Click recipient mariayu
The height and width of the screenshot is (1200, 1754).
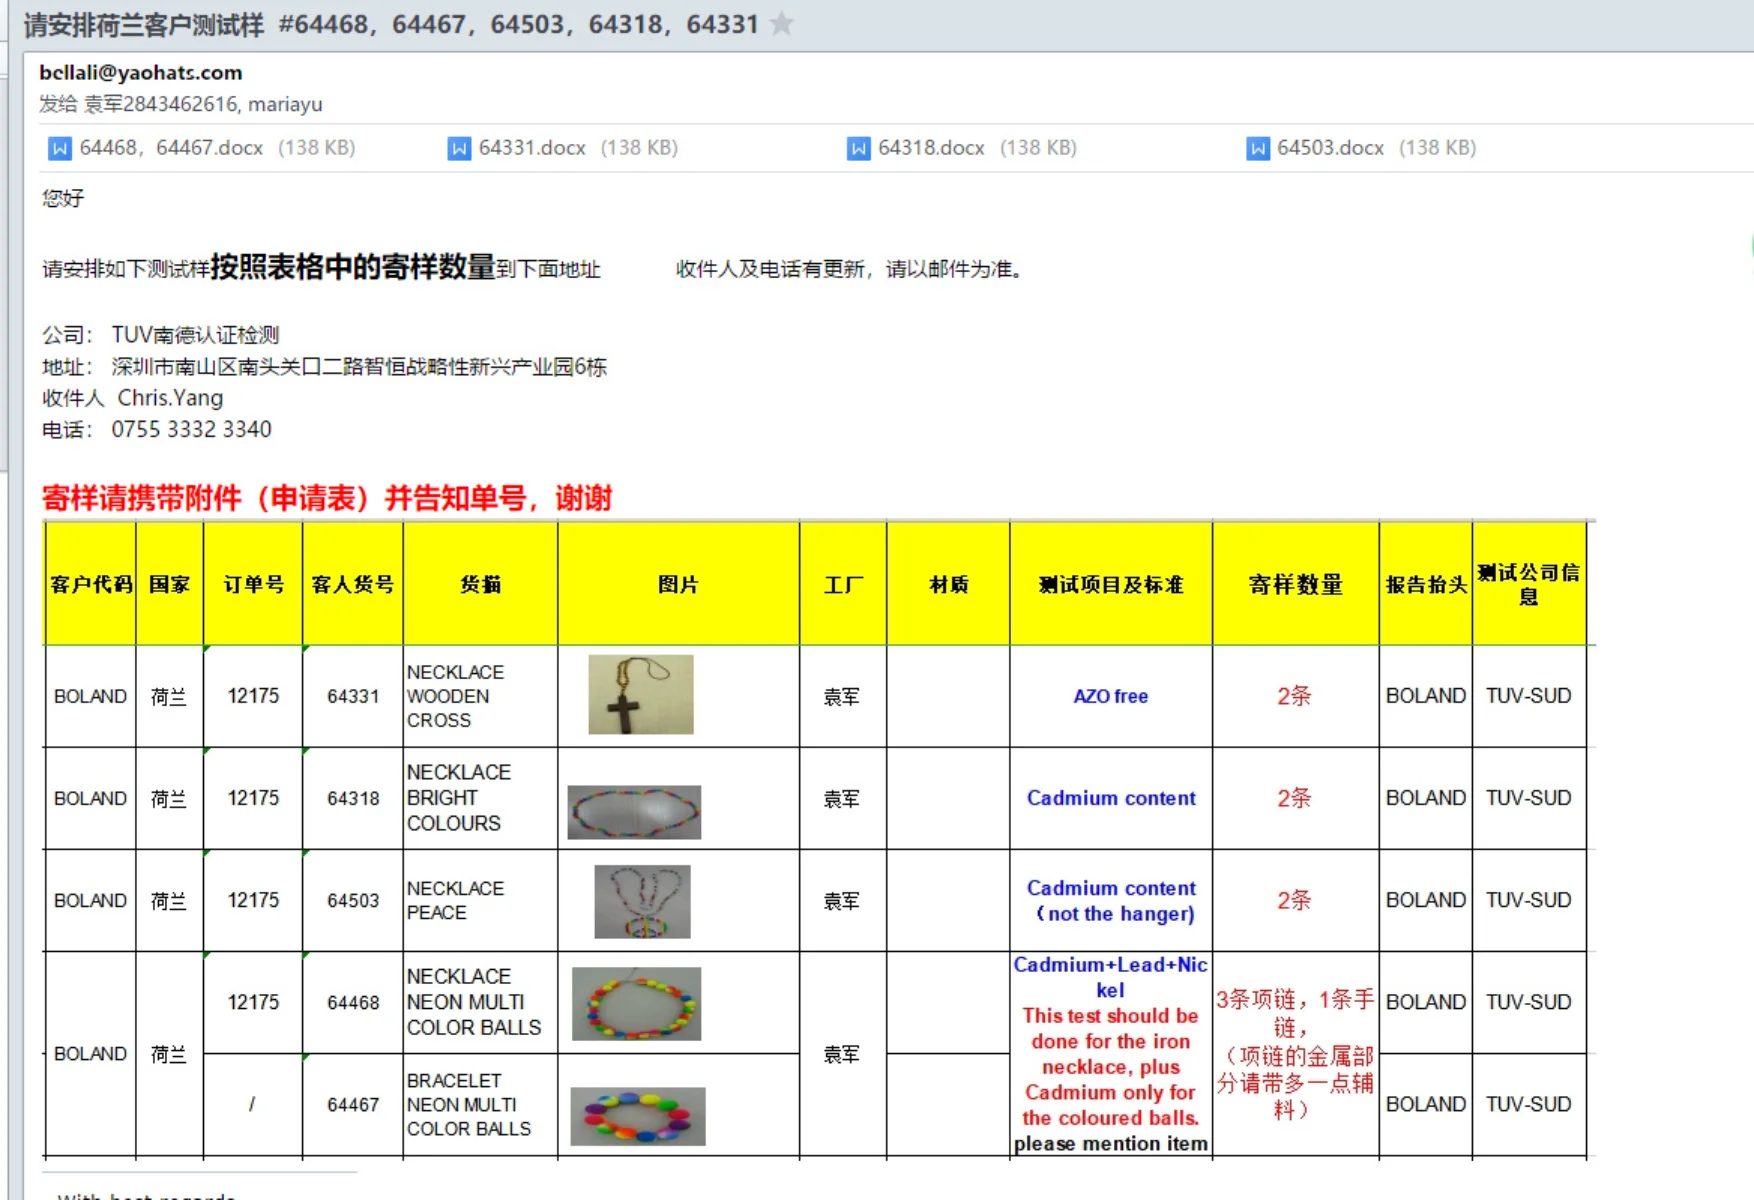click(285, 104)
